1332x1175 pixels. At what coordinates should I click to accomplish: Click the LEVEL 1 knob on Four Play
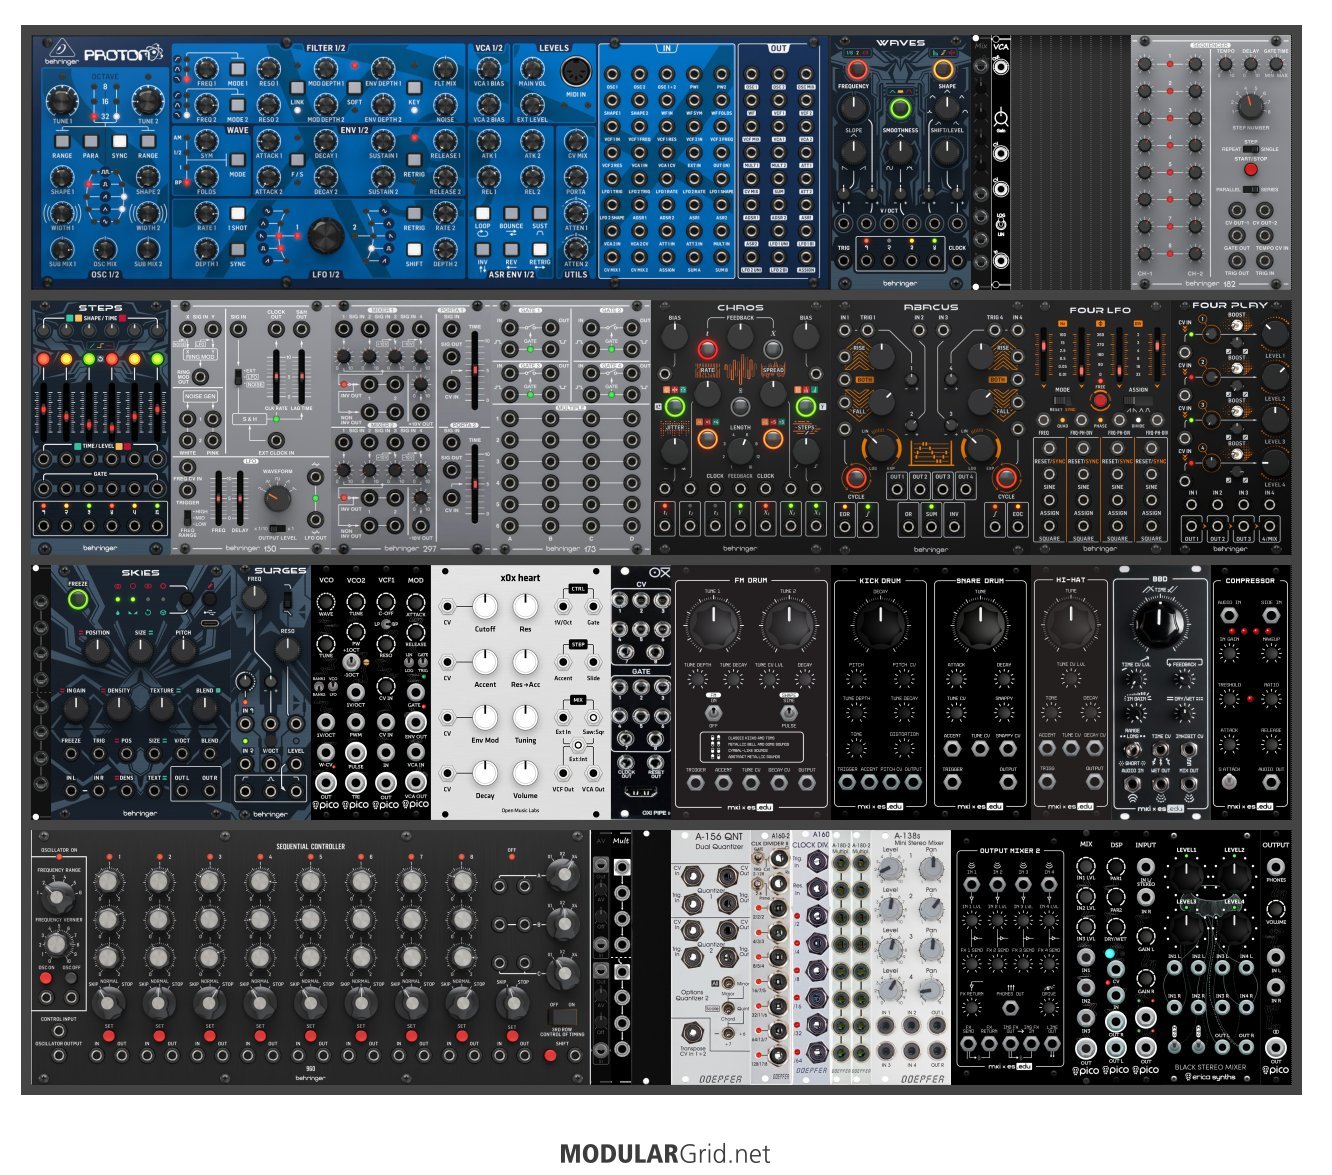tap(1275, 334)
